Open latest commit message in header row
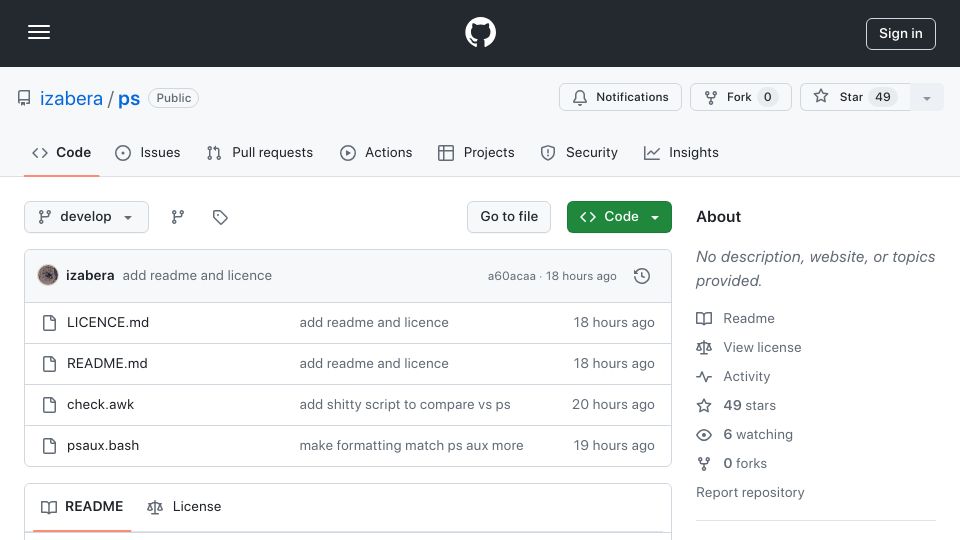Screen dimensions: 960x540 (x=197, y=276)
